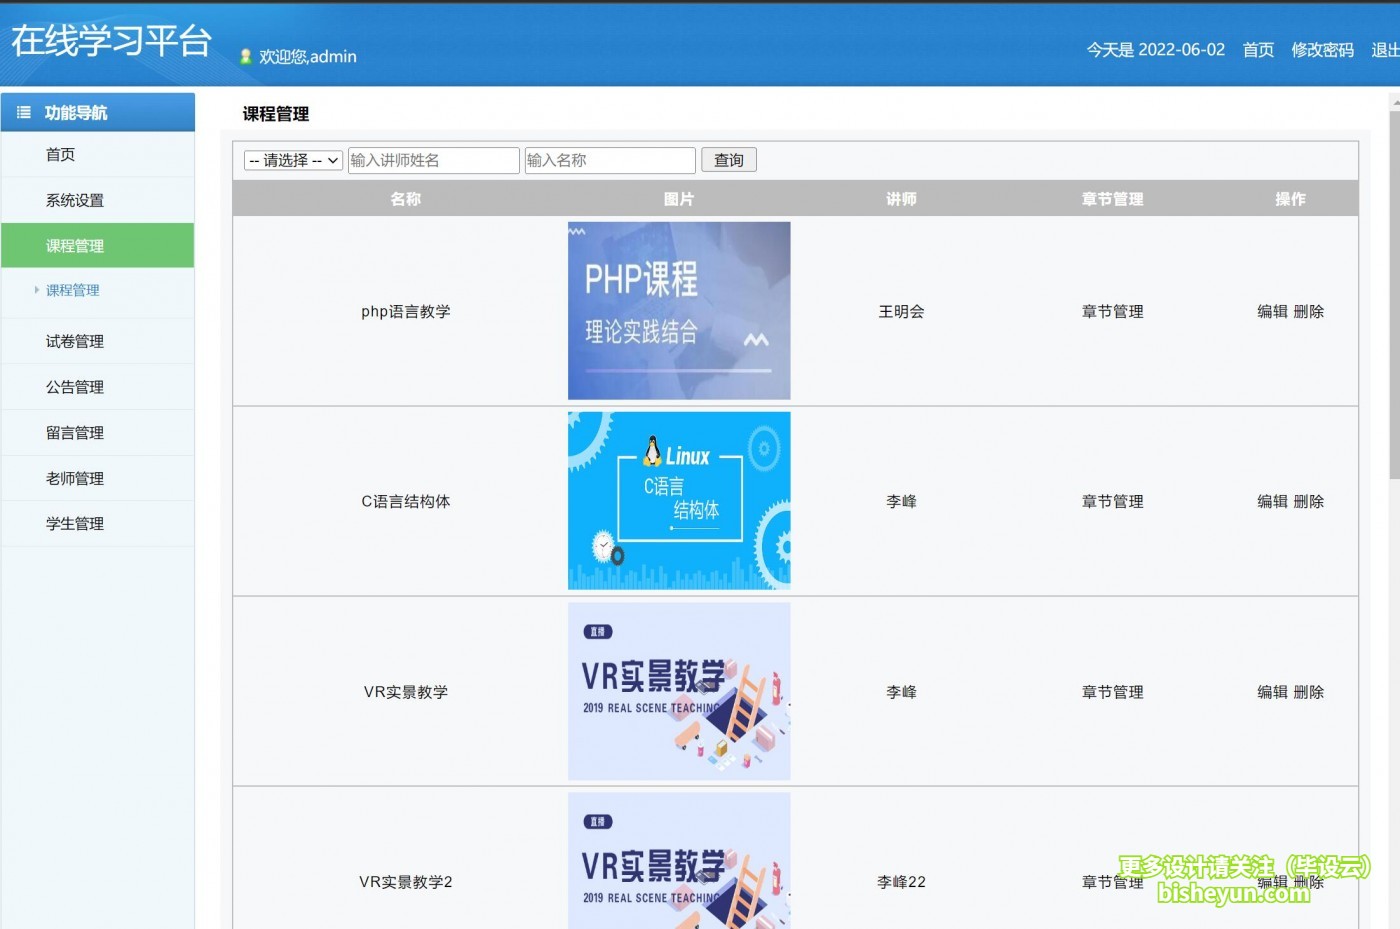The width and height of the screenshot is (1400, 929).
Task: Click the user avatar icon beside 欢迎您,admin
Action: click(x=245, y=57)
